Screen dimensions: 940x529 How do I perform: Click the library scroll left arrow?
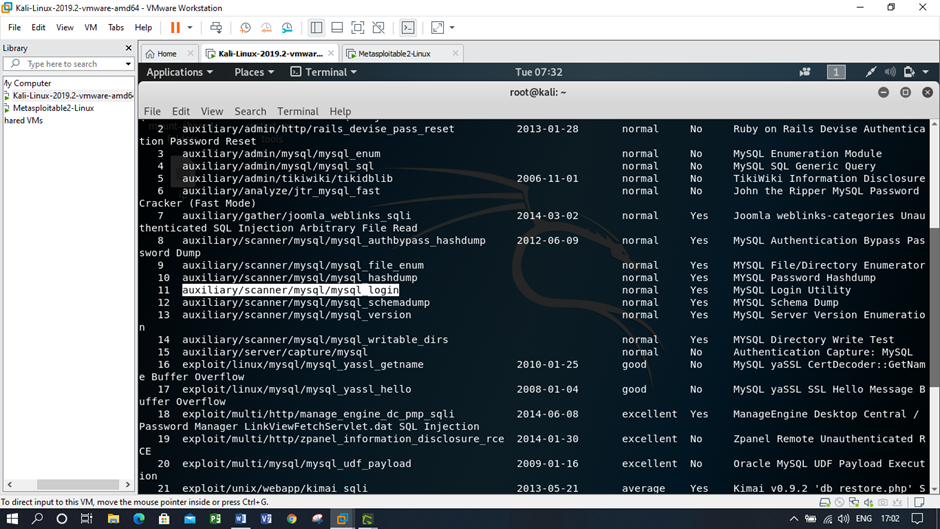pyautogui.click(x=10, y=485)
